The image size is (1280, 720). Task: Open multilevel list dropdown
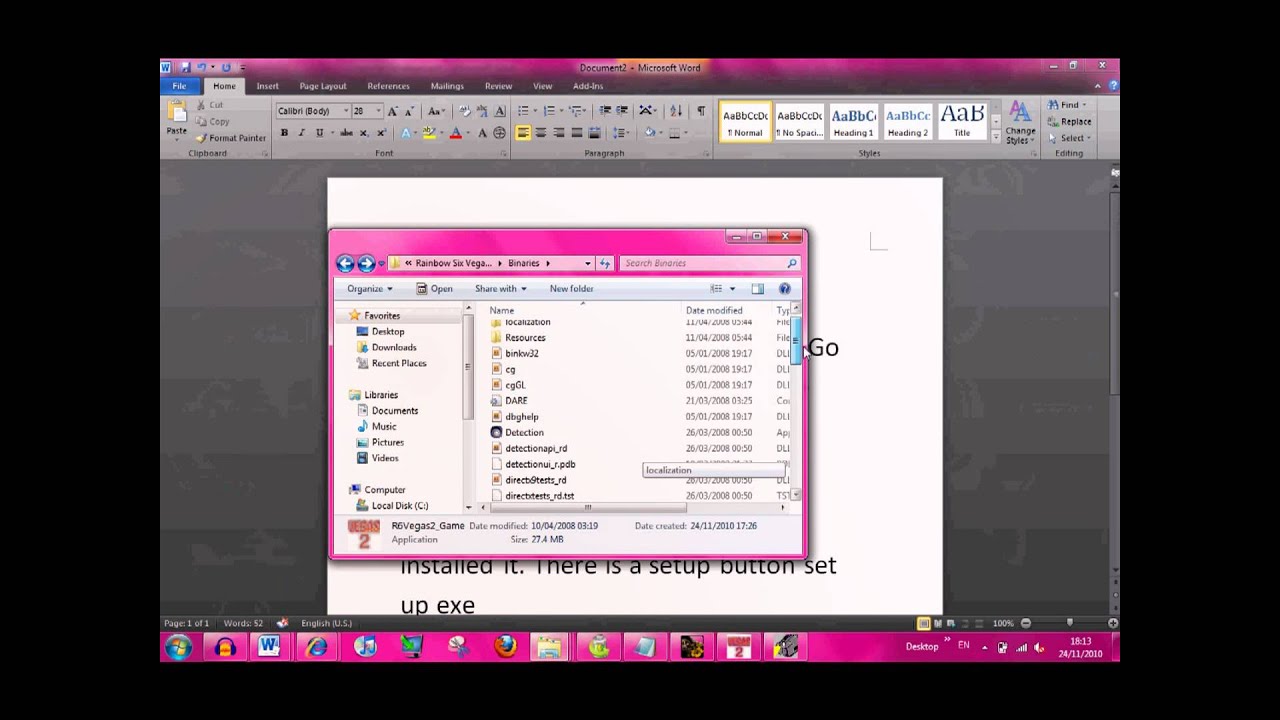[577, 111]
